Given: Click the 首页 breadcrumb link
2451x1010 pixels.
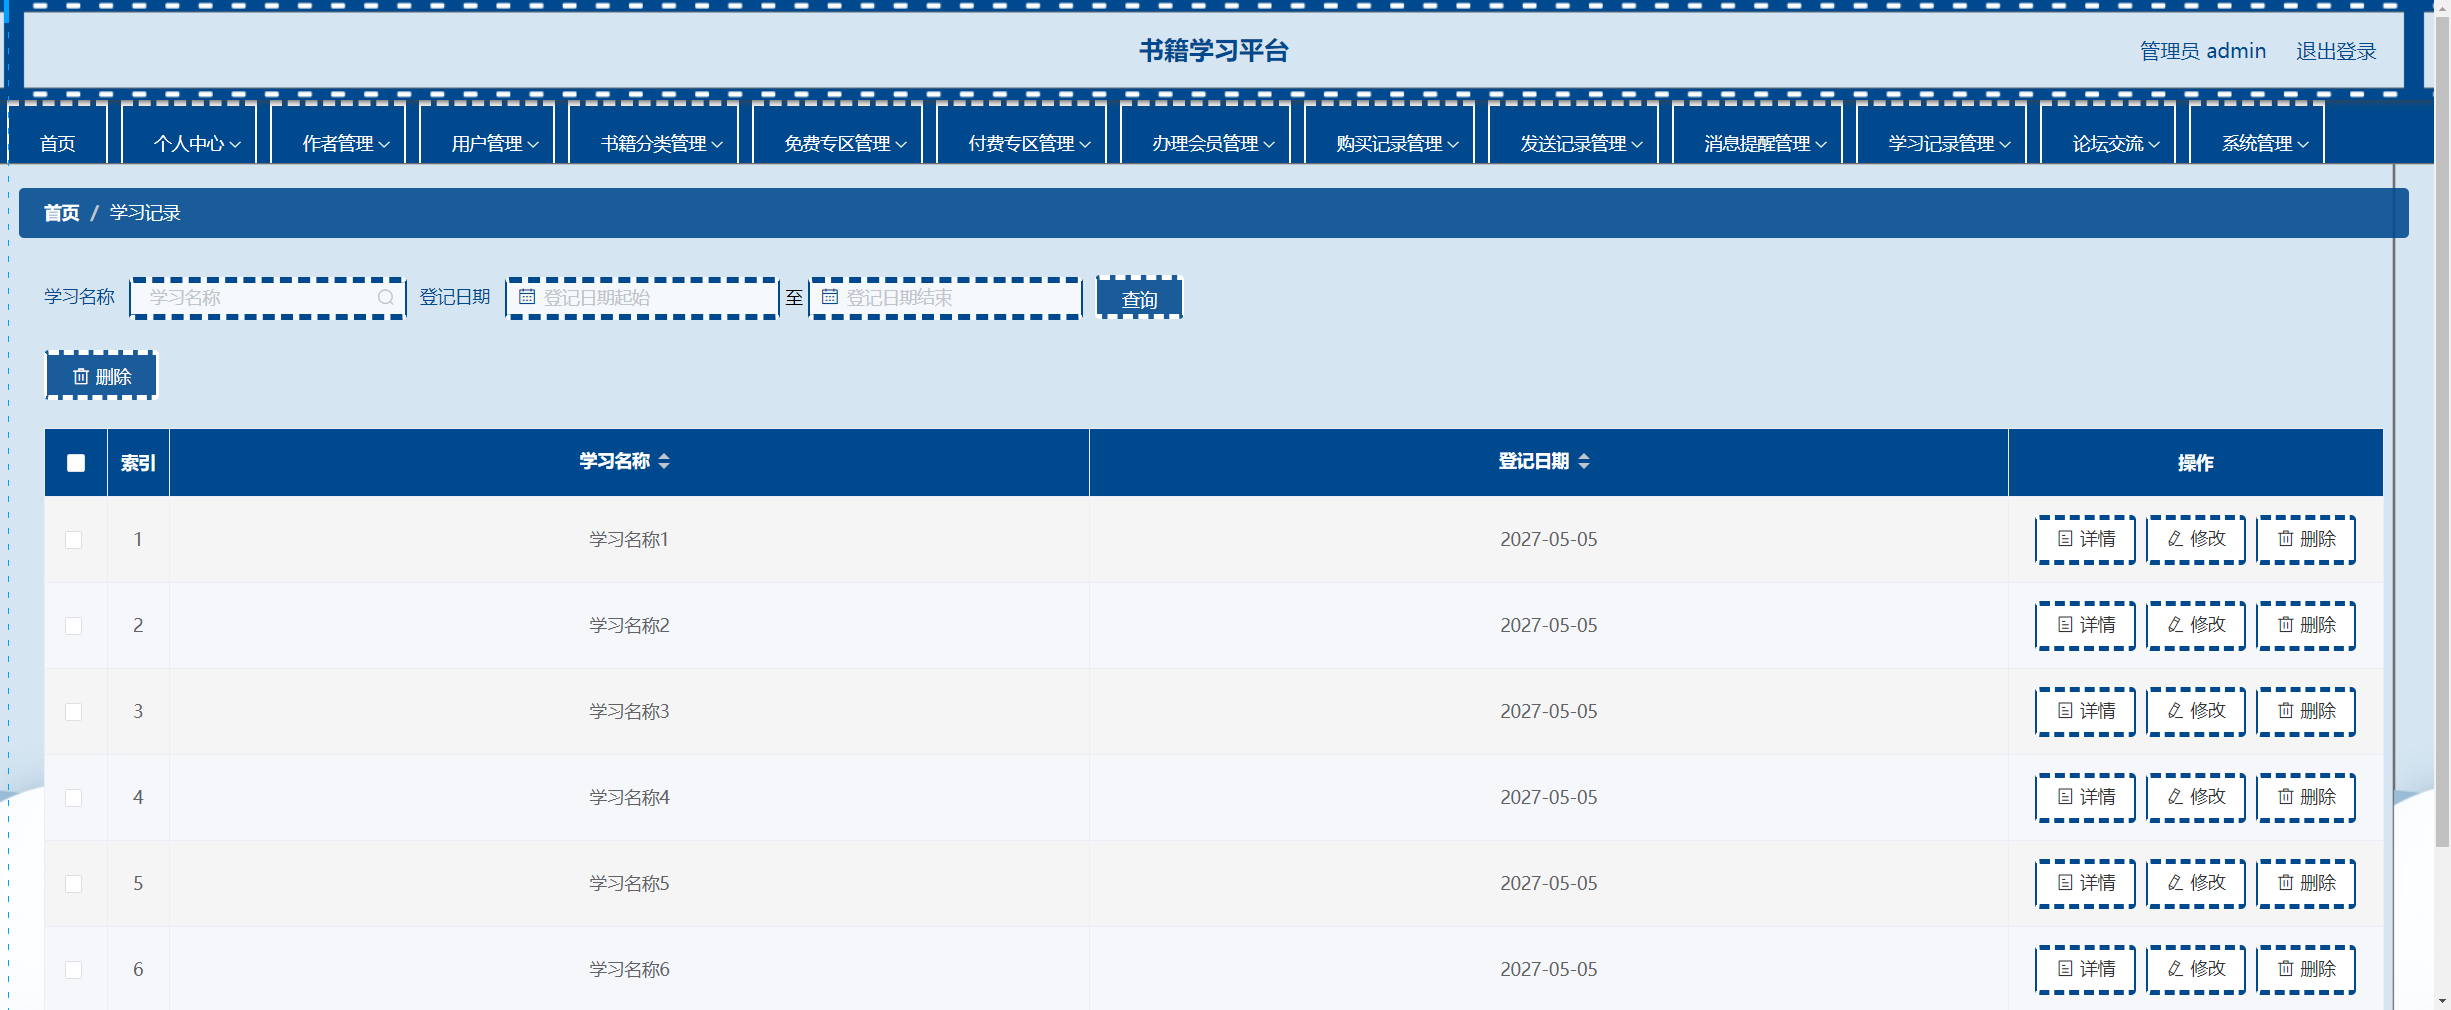Looking at the screenshot, I should (61, 213).
